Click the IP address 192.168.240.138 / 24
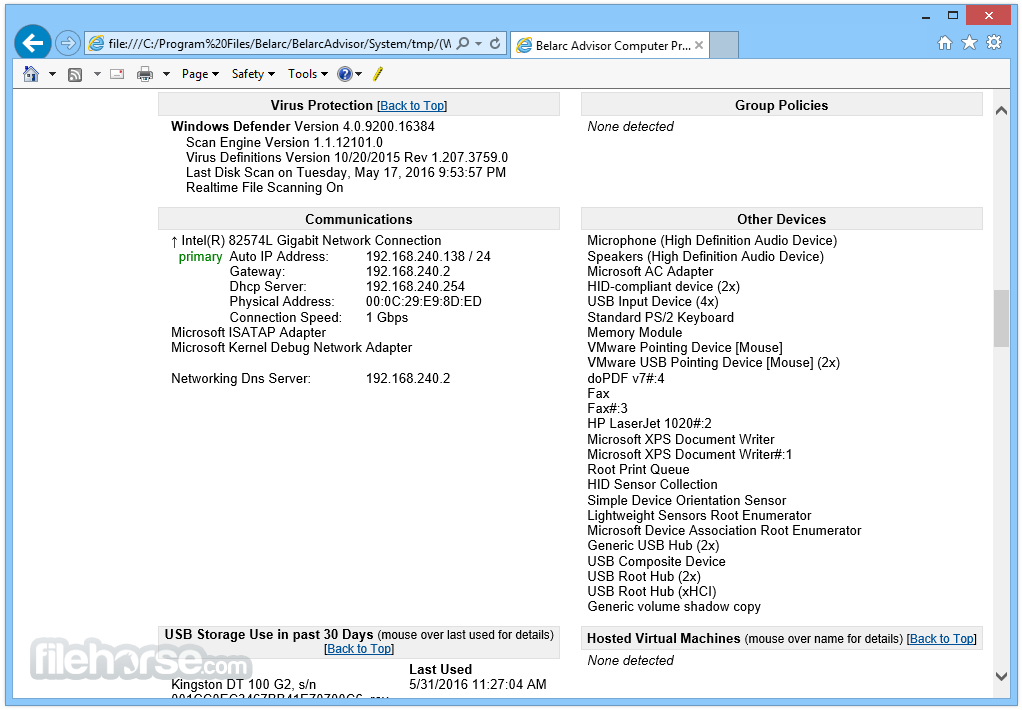This screenshot has width=1022, height=710. click(x=428, y=256)
